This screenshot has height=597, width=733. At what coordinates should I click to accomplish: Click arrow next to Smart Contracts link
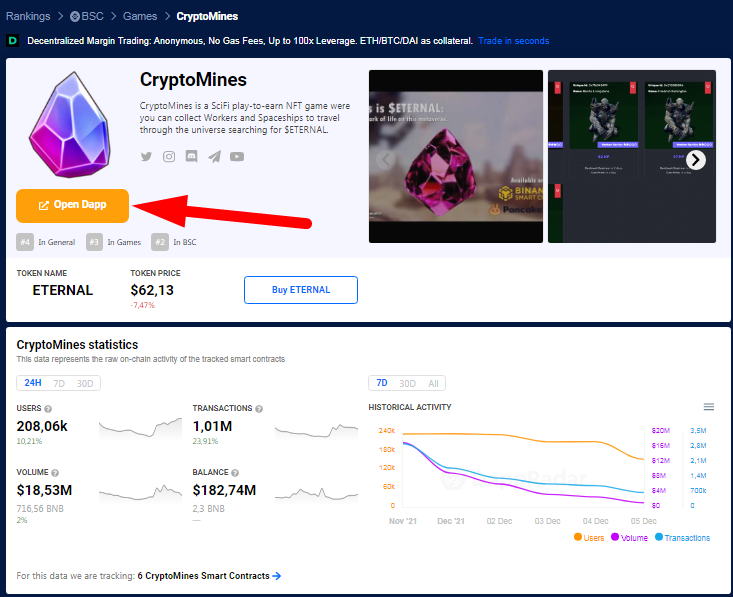coord(276,576)
